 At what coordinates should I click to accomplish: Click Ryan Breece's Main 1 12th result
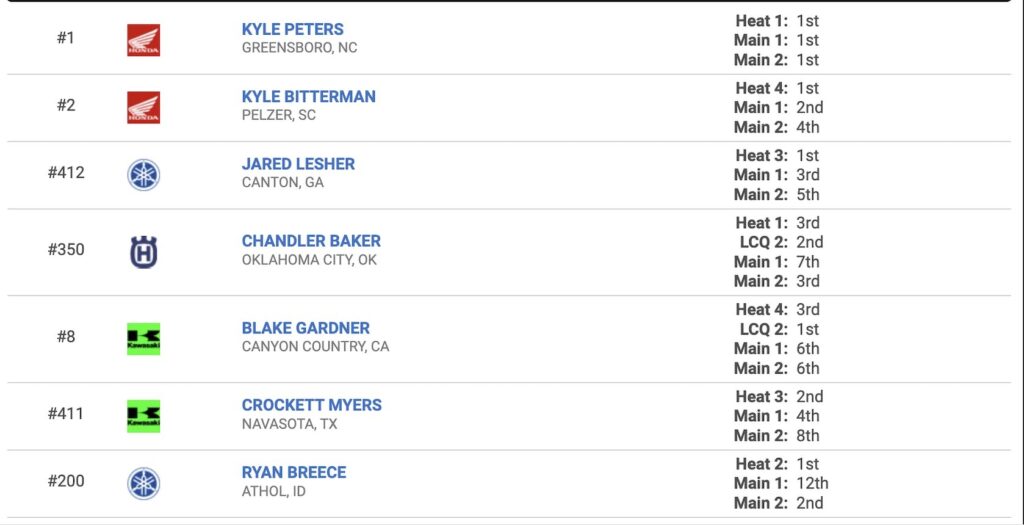[x=781, y=483]
